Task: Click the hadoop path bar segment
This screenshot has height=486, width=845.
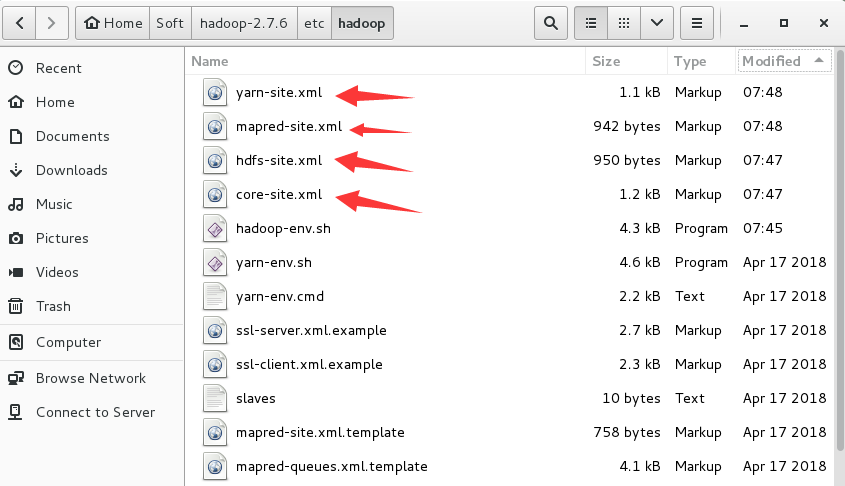Action: [x=362, y=23]
